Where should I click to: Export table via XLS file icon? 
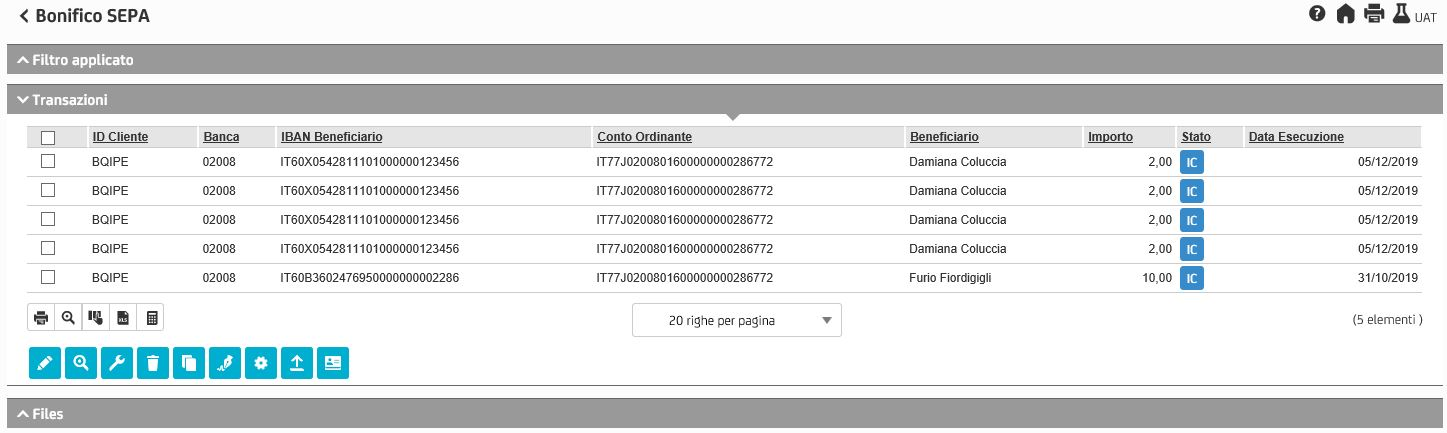(x=123, y=318)
